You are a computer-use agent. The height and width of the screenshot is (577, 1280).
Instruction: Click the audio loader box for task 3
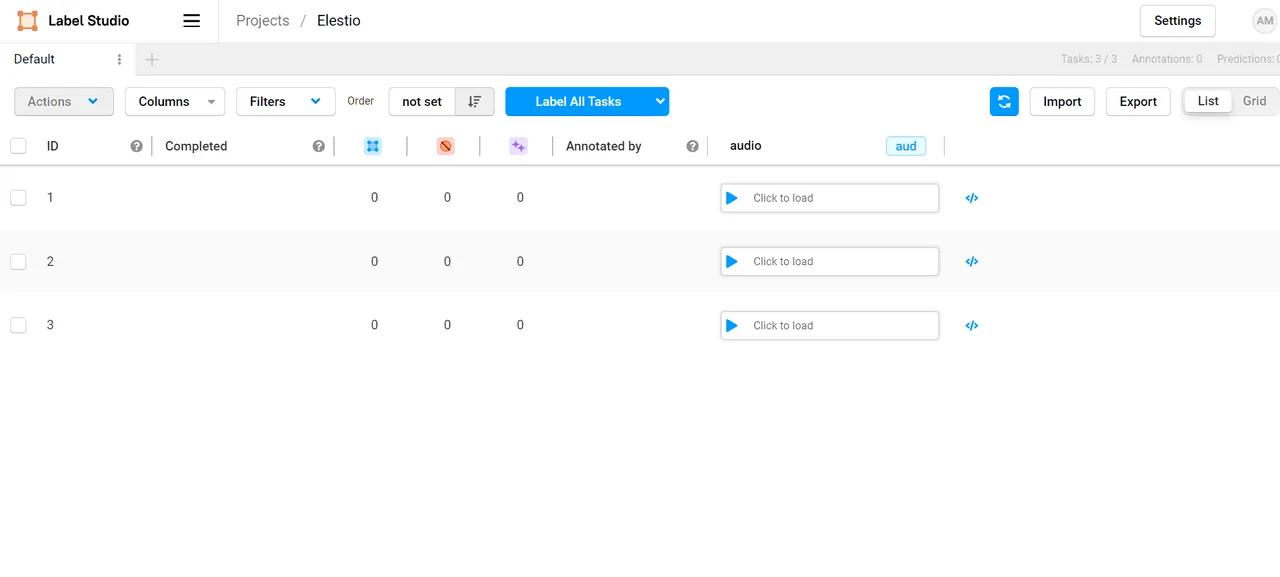pos(830,325)
